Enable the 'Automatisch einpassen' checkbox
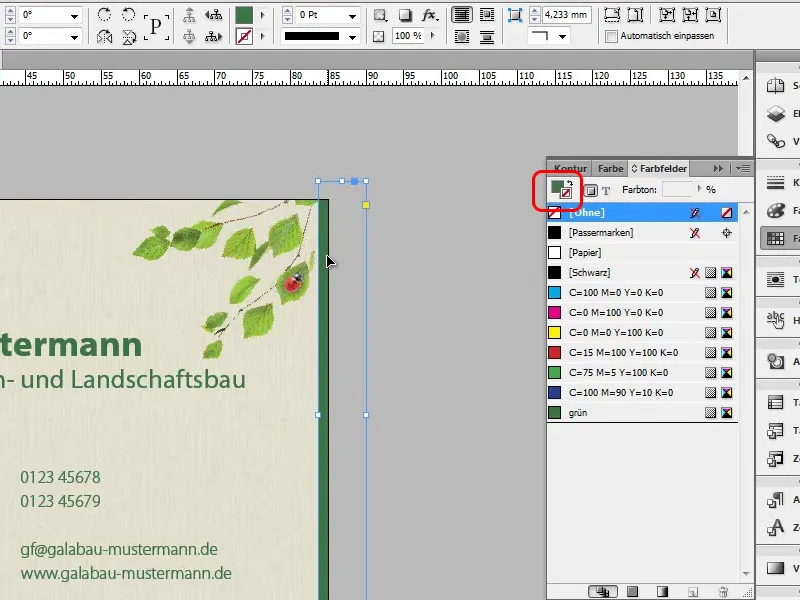Viewport: 800px width, 600px height. 612,37
